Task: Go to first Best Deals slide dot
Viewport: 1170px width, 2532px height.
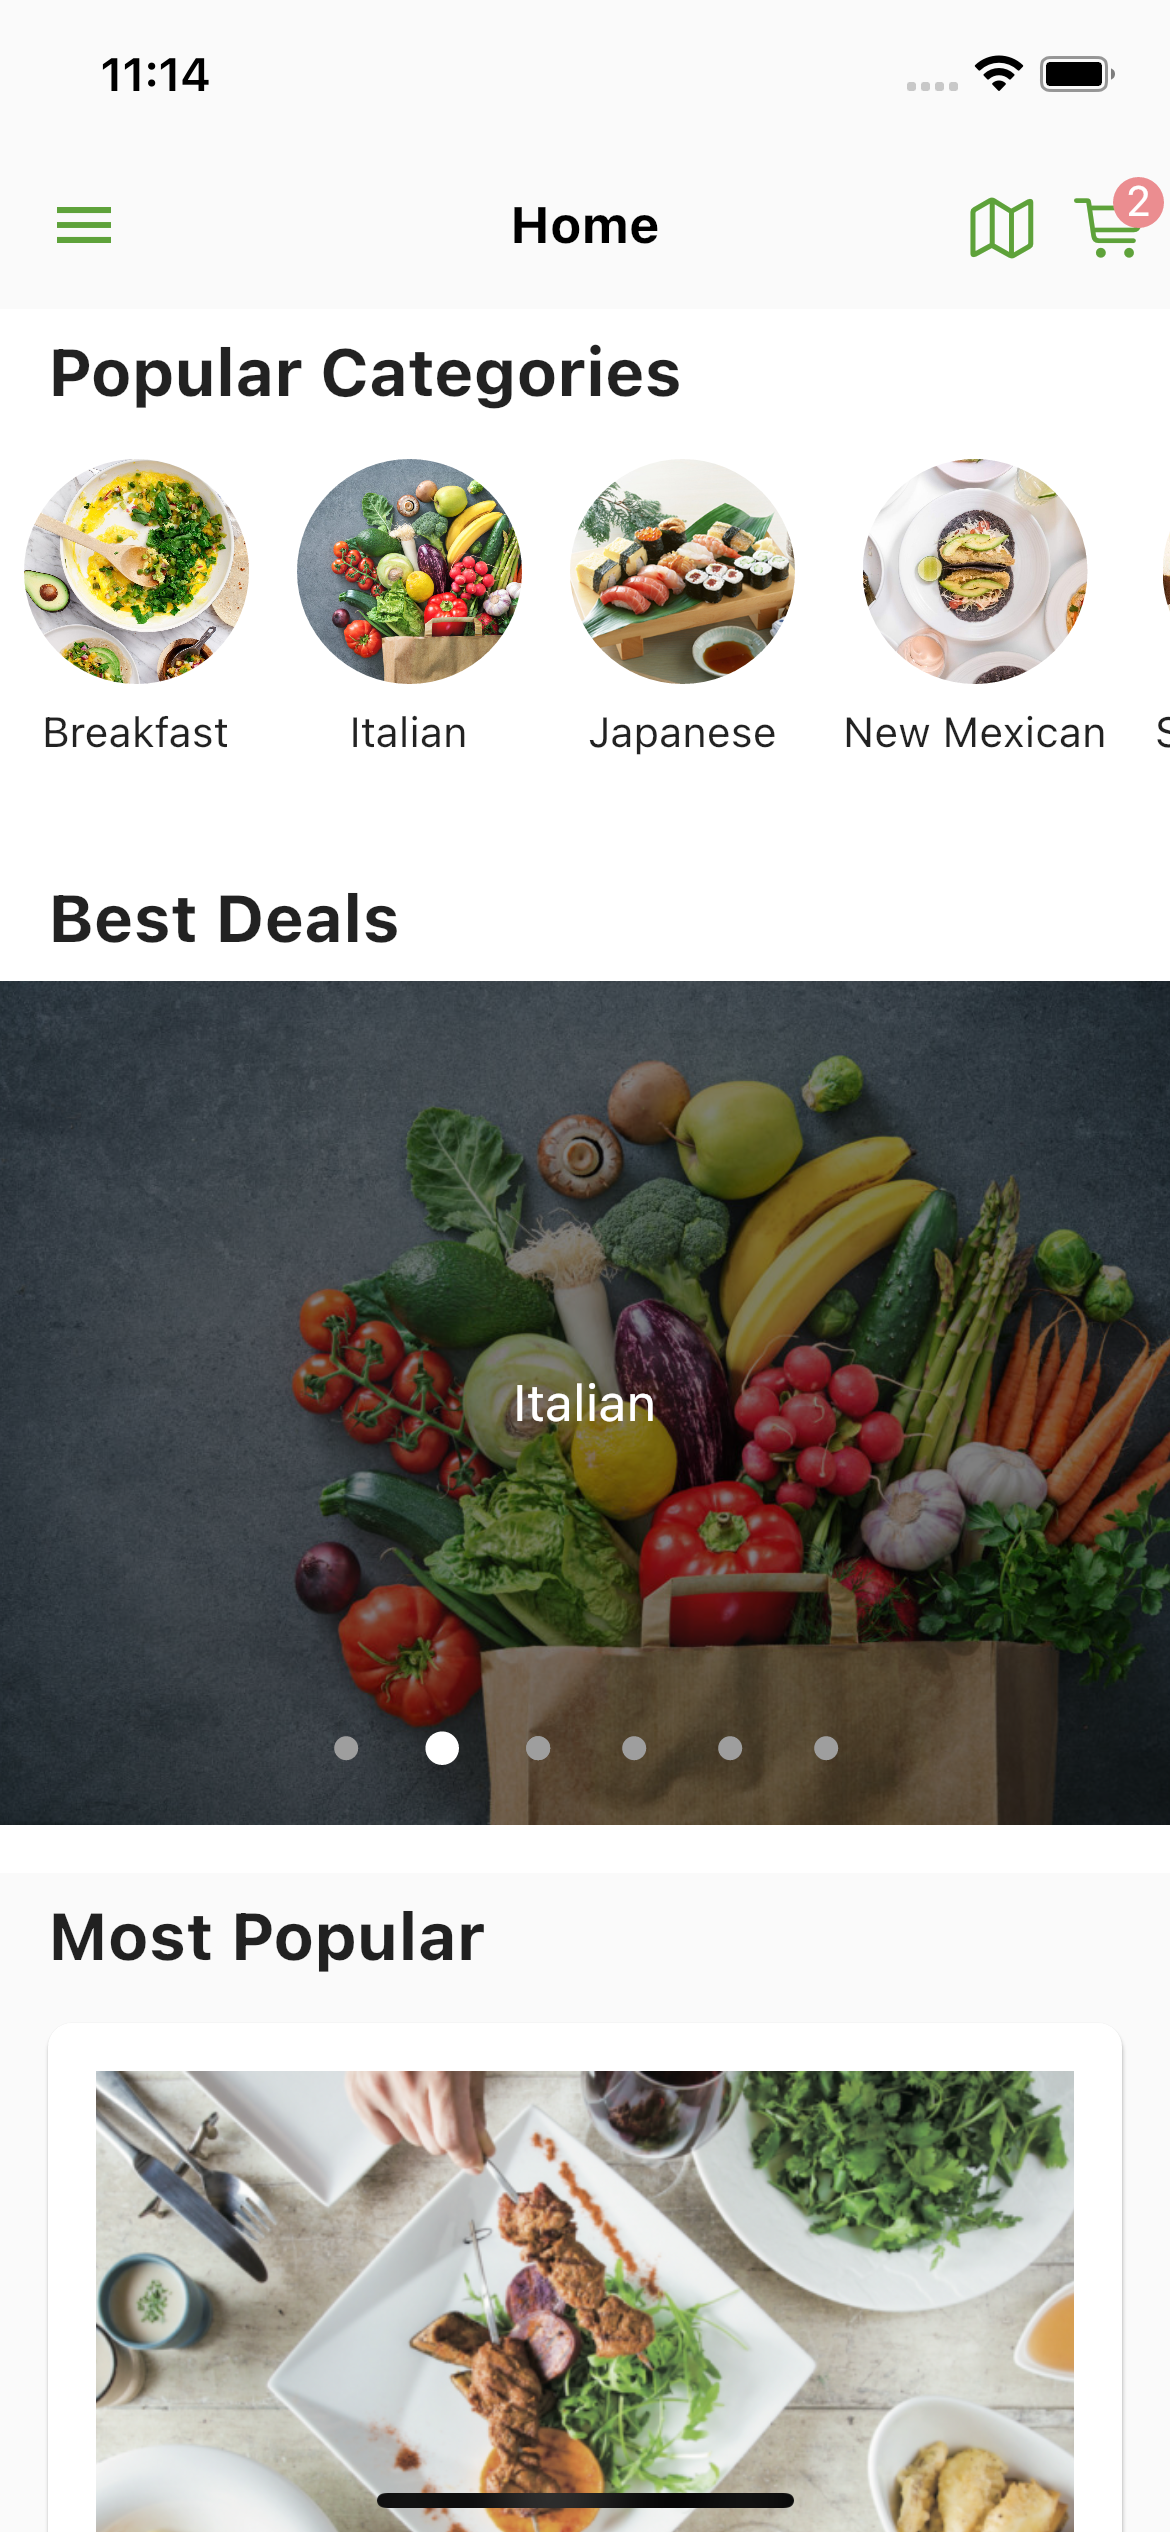Action: click(346, 1748)
